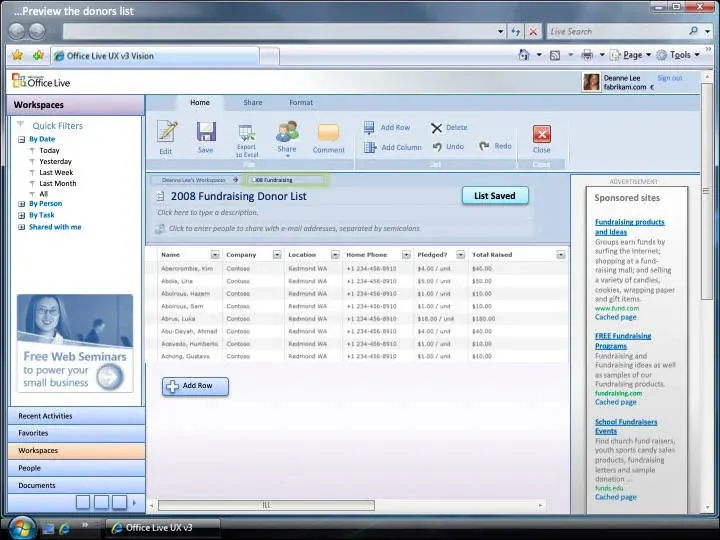Image resolution: width=720 pixels, height=540 pixels.
Task: Click the Favorites star icon
Action: [x=17, y=56]
